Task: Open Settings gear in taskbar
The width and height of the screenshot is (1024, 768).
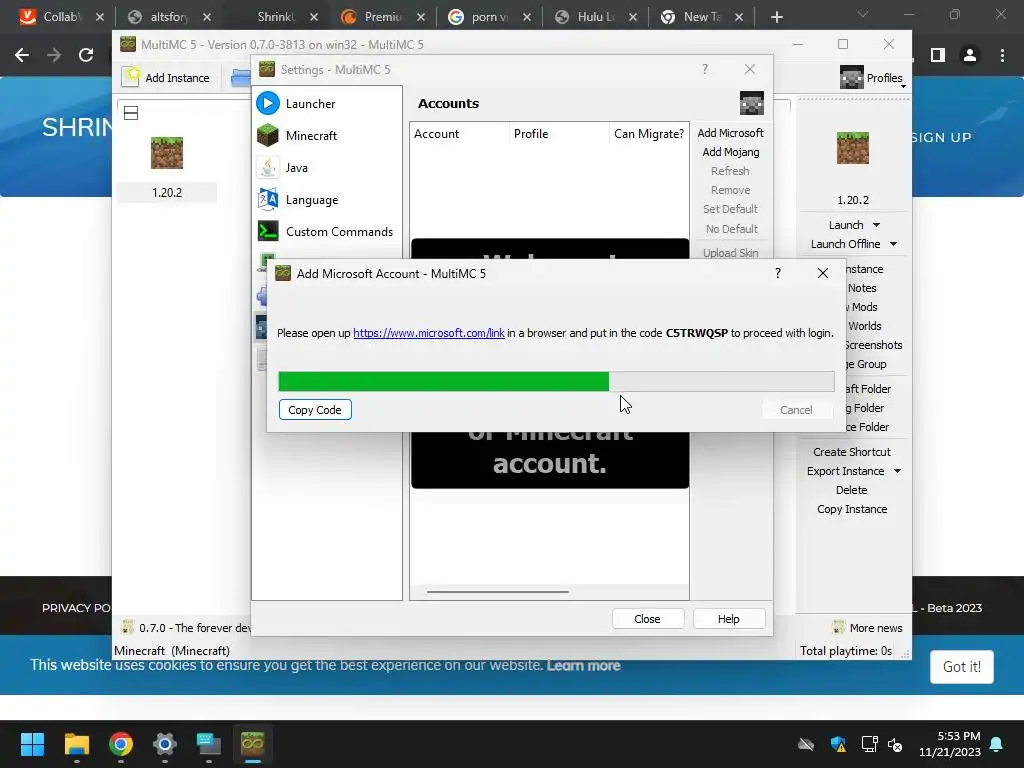Action: tap(165, 744)
